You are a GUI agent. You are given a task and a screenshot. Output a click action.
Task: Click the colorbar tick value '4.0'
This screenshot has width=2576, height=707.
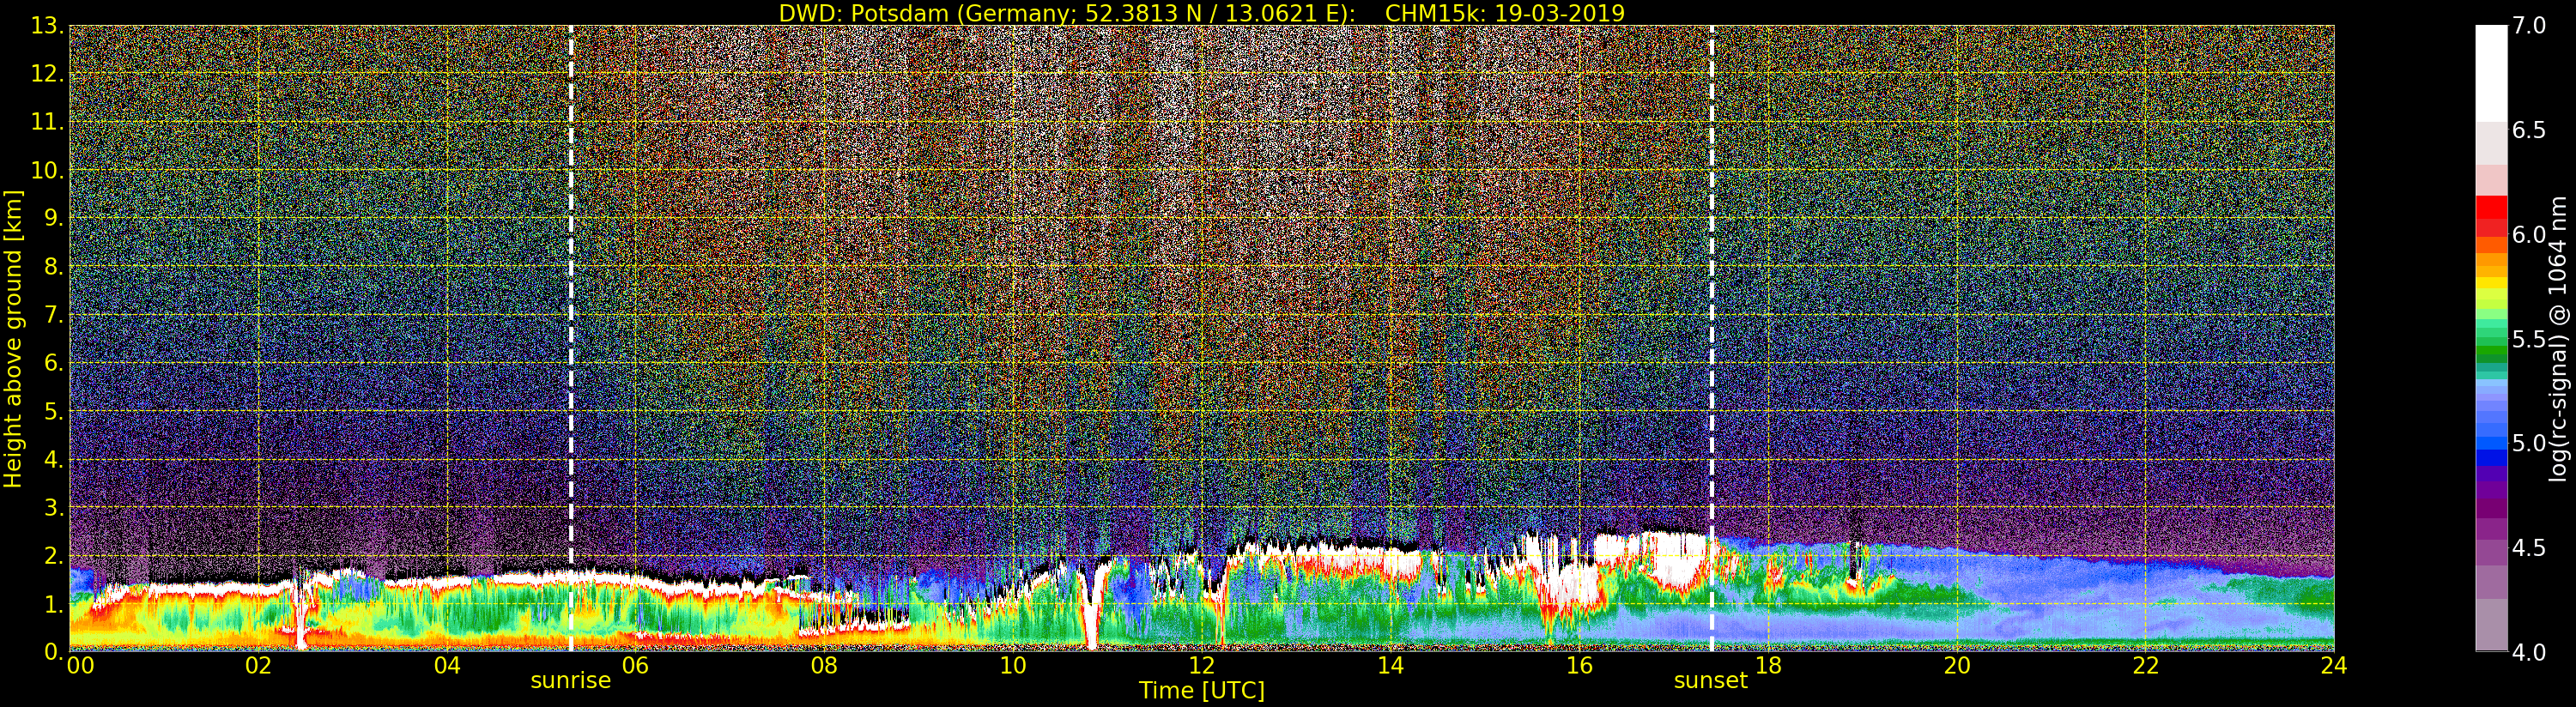pyautogui.click(x=2529, y=652)
